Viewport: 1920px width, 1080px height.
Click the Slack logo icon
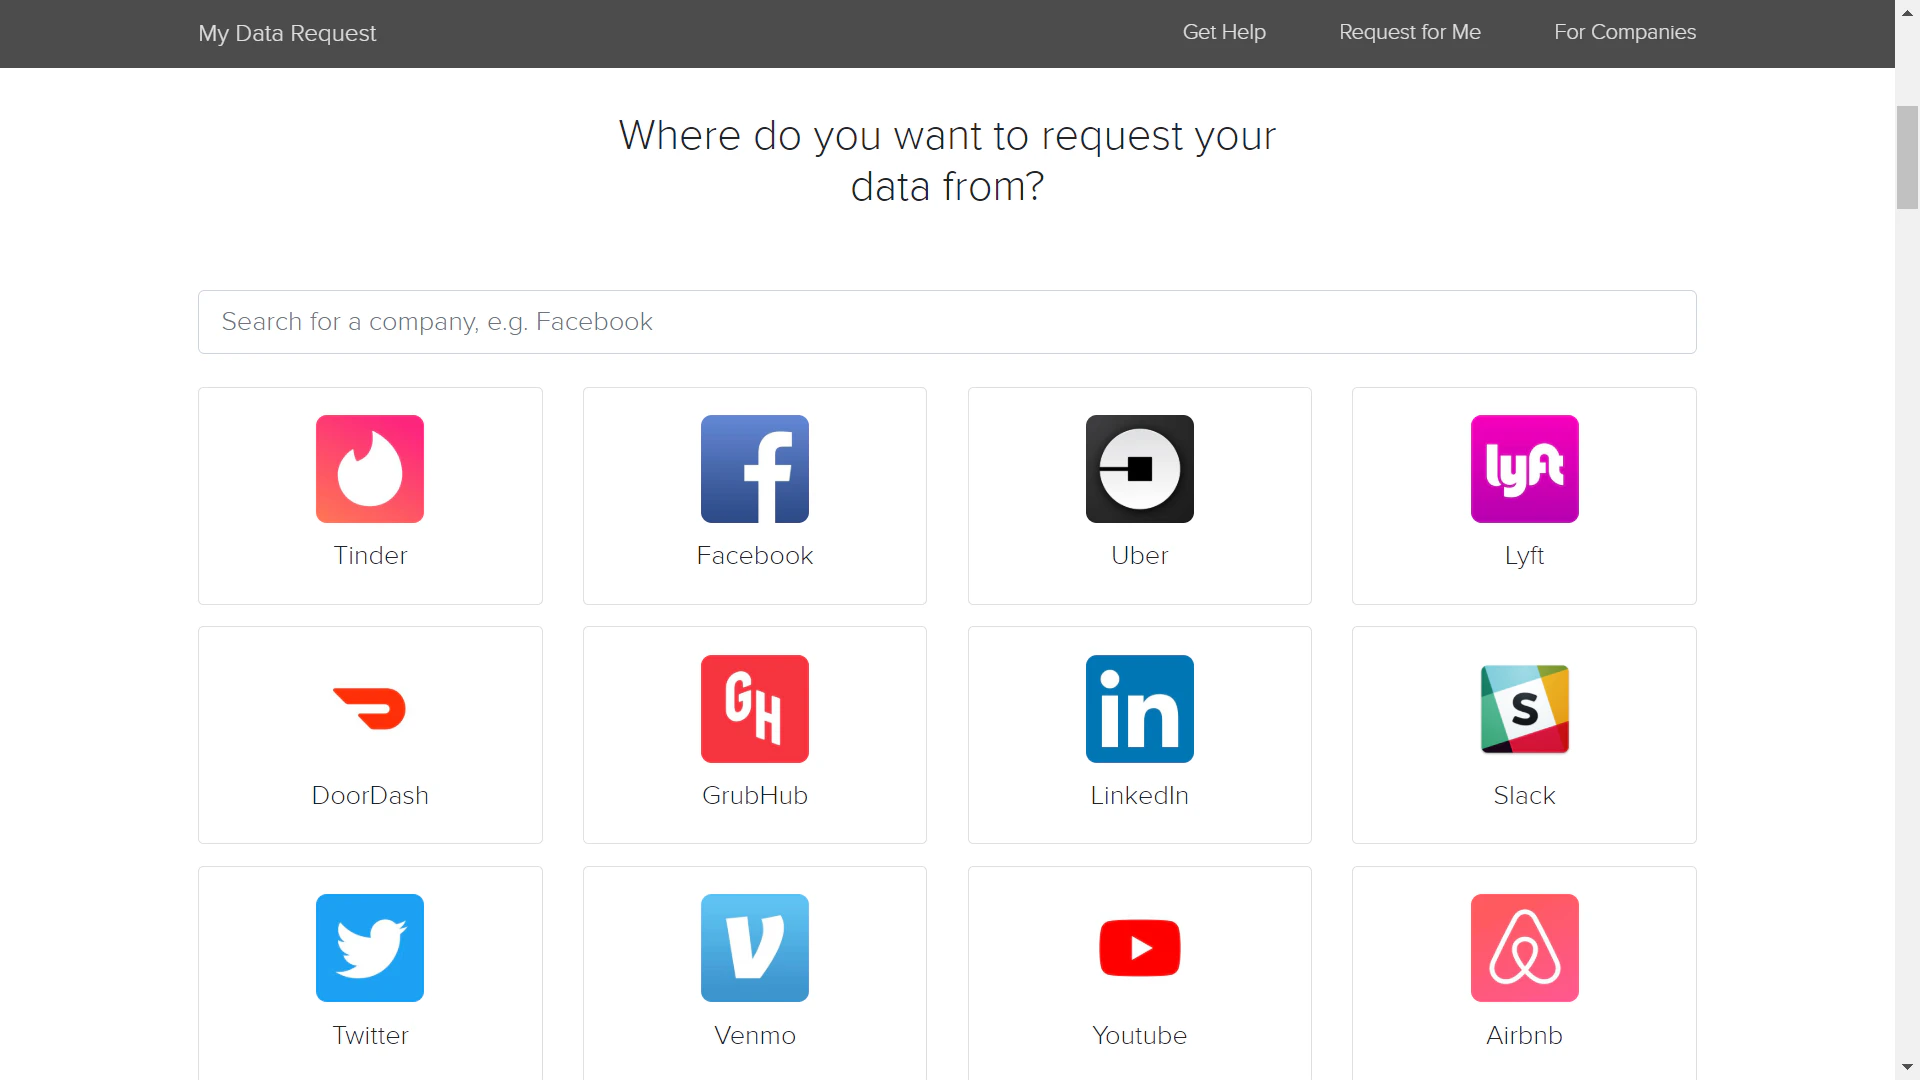click(1523, 708)
